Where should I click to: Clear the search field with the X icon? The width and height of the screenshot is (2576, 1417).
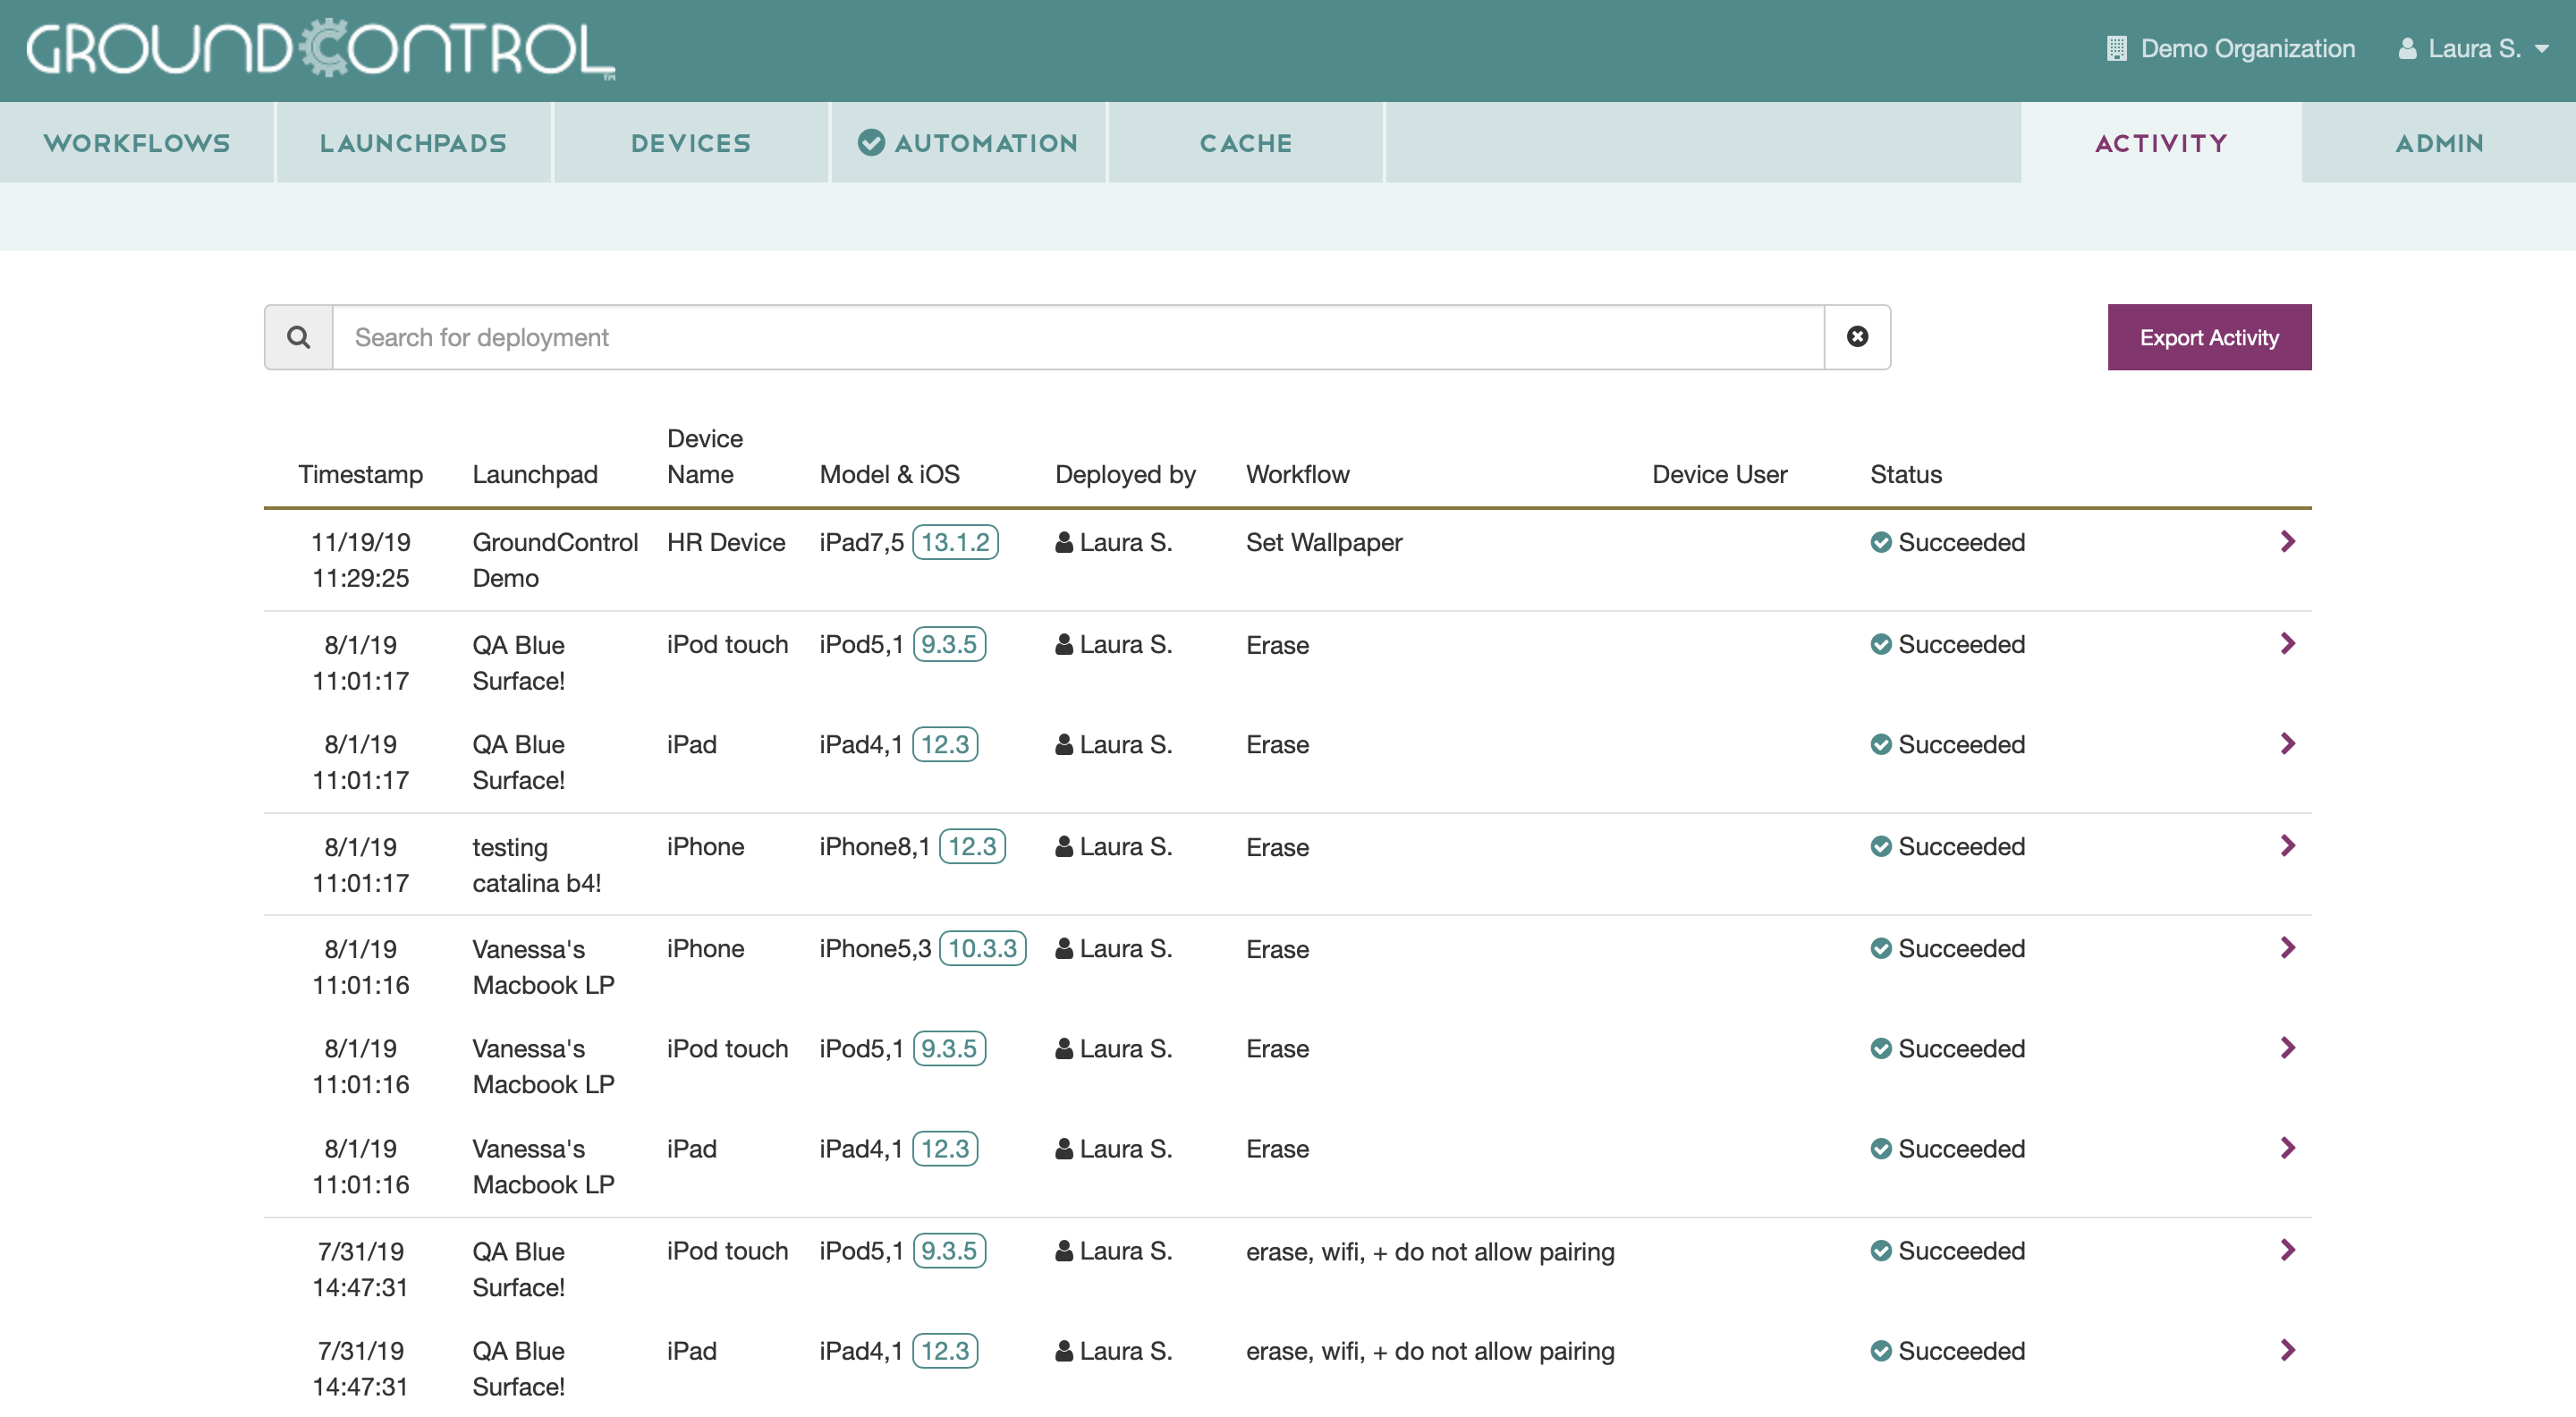(1857, 337)
